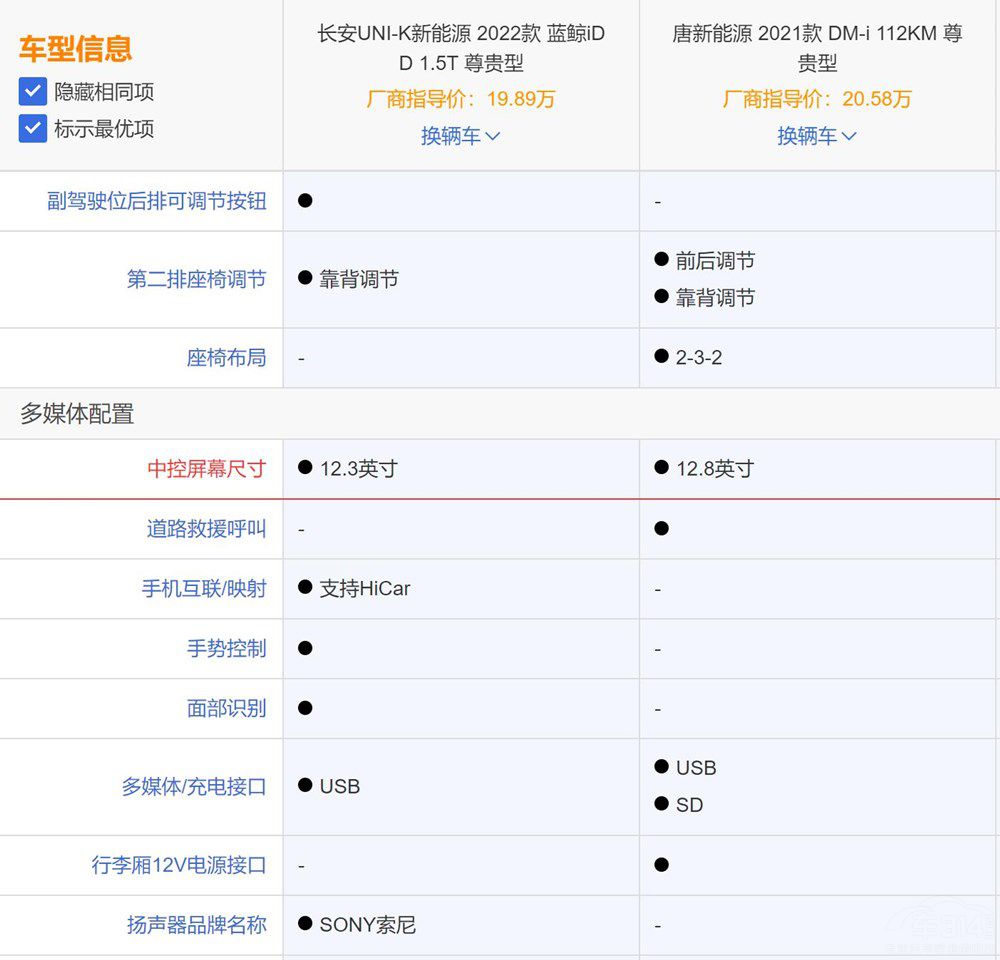Select the 扬声器品牌名称 parameter label

(197, 925)
